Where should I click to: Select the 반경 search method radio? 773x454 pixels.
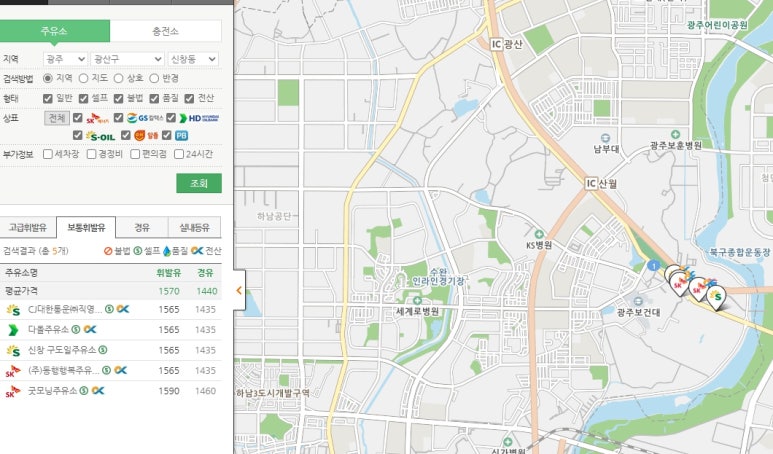(154, 78)
